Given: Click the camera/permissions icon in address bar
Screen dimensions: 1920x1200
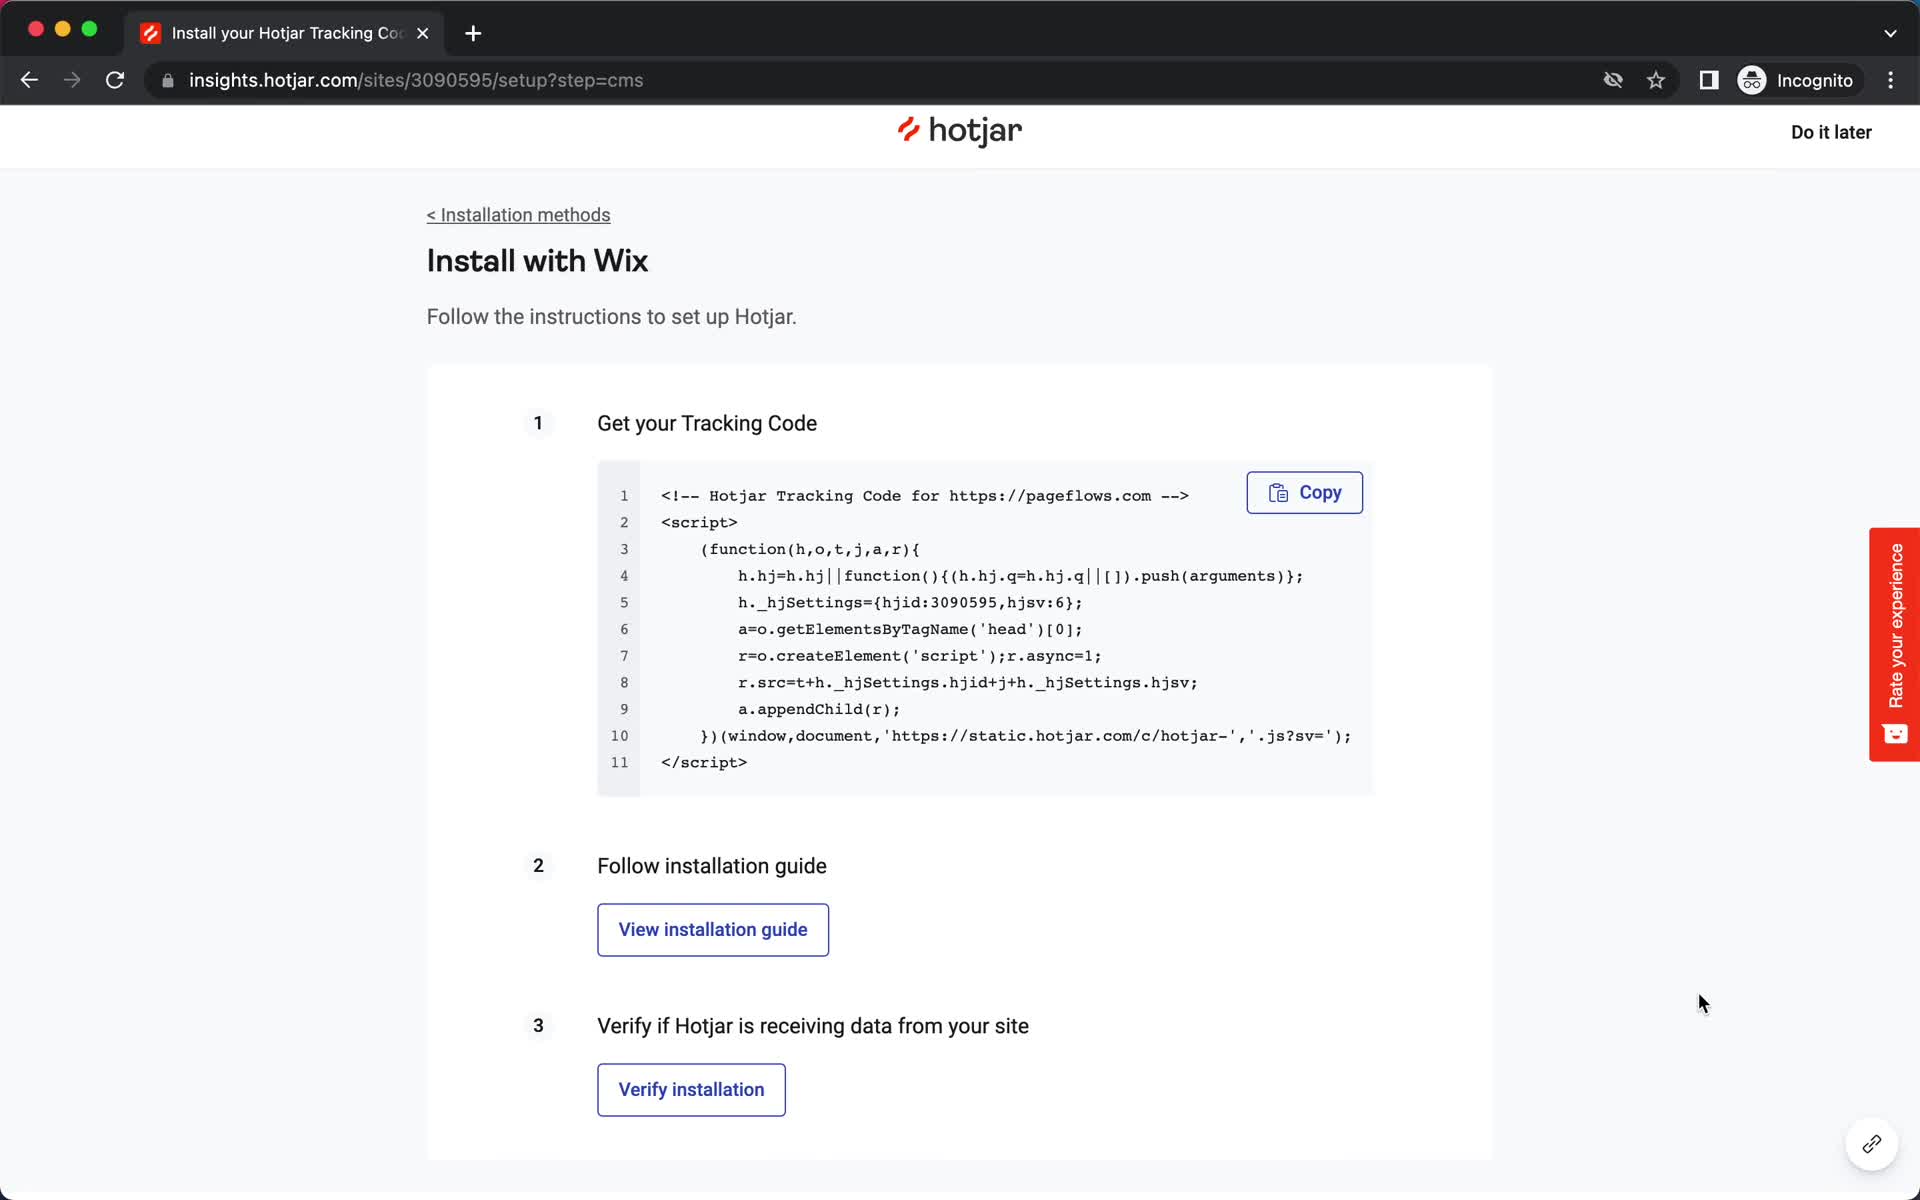Looking at the screenshot, I should (x=1613, y=80).
